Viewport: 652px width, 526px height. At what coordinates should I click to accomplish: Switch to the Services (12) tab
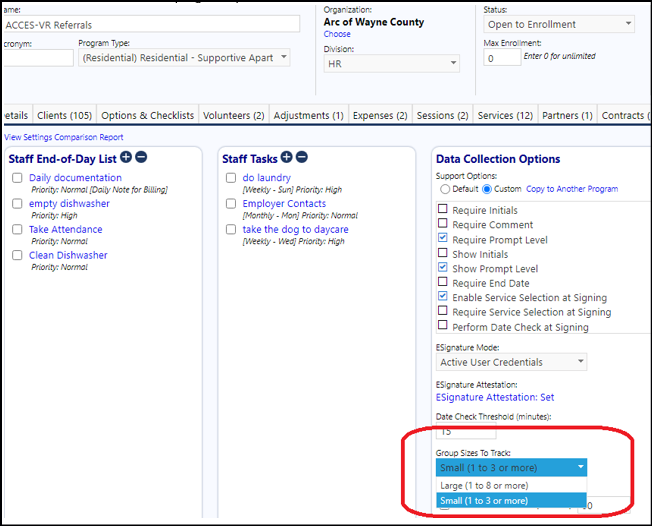pos(505,115)
